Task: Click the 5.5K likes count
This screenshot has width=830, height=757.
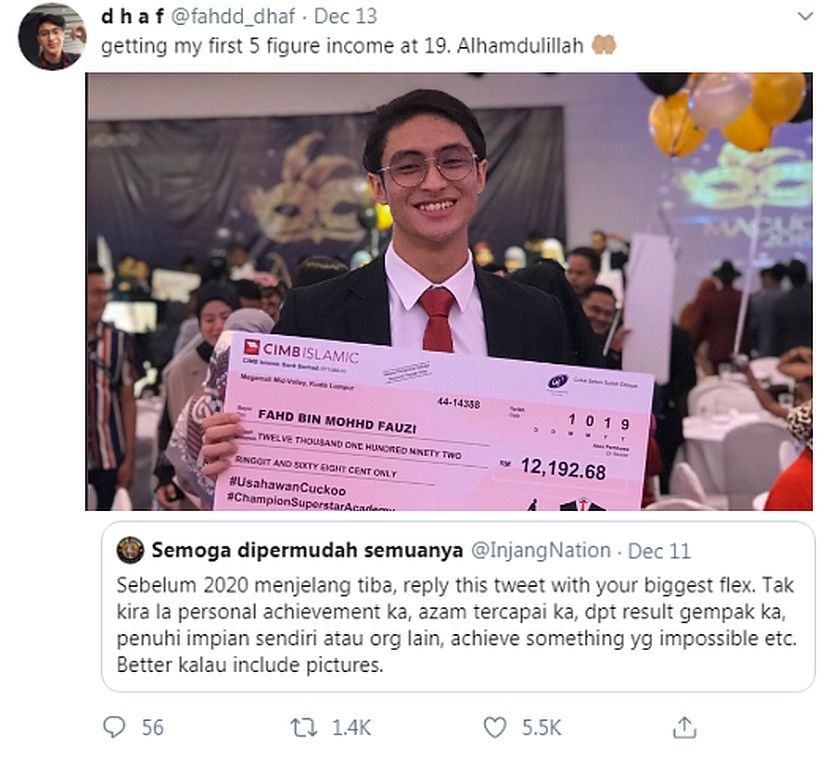Action: click(x=541, y=727)
